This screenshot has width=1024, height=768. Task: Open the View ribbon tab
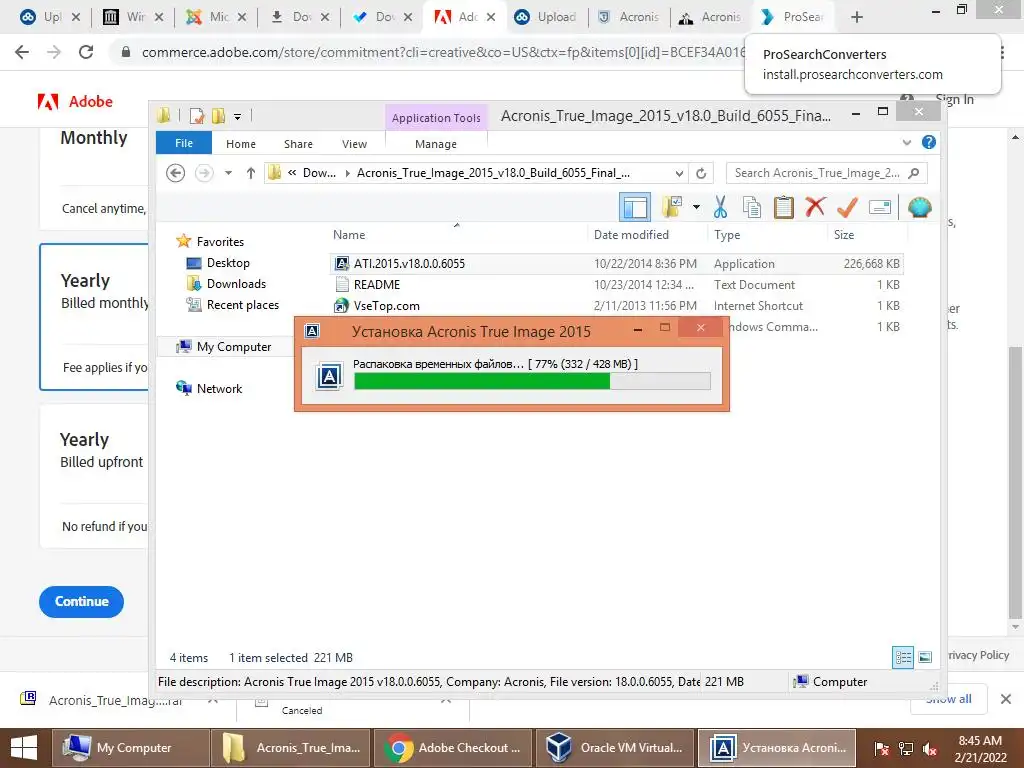click(354, 144)
